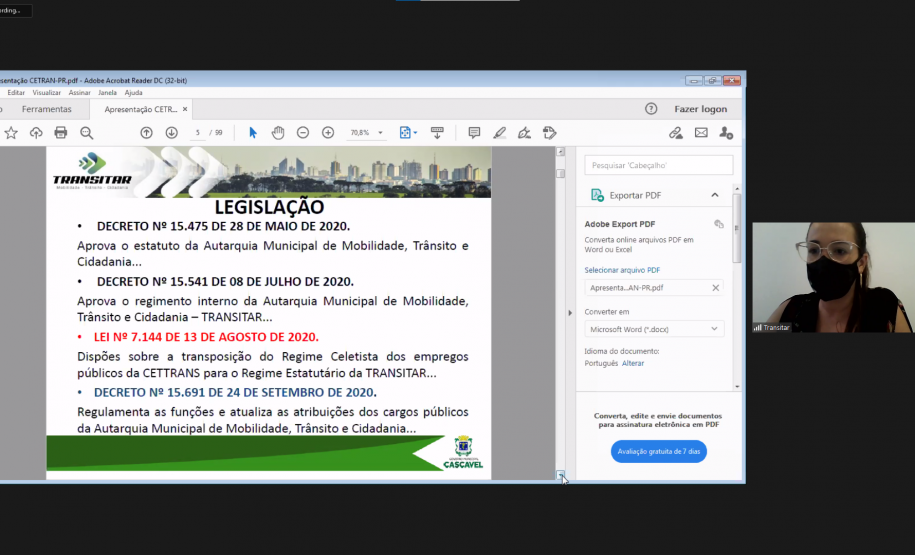Collapse the Exportar PDF panel
Viewport: 915px width, 555px height.
click(715, 195)
